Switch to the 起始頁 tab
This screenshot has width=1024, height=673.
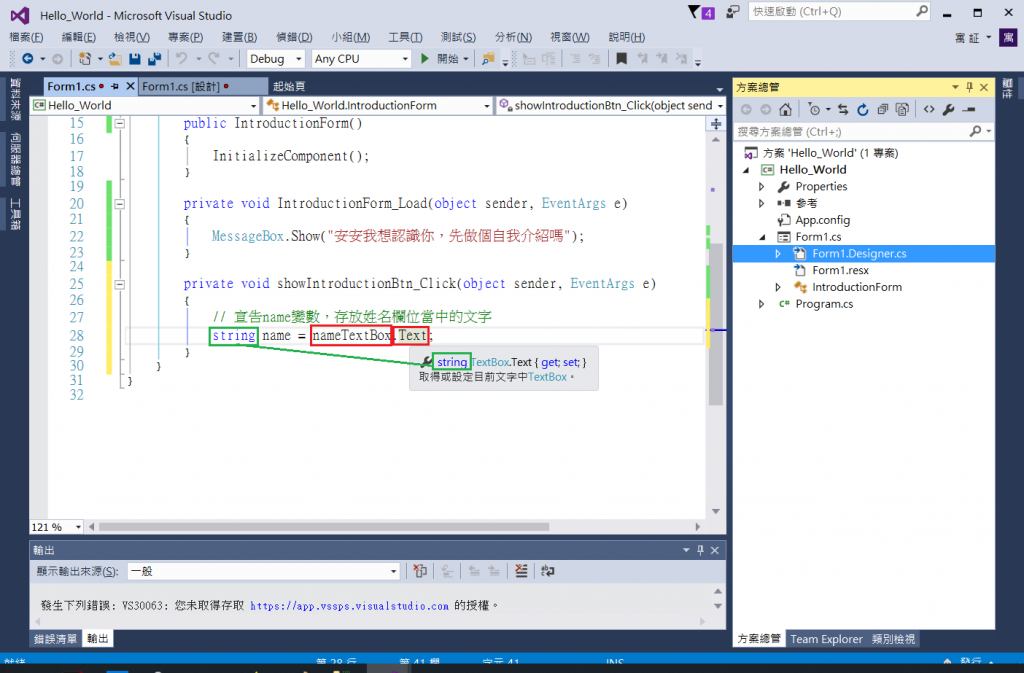point(289,86)
